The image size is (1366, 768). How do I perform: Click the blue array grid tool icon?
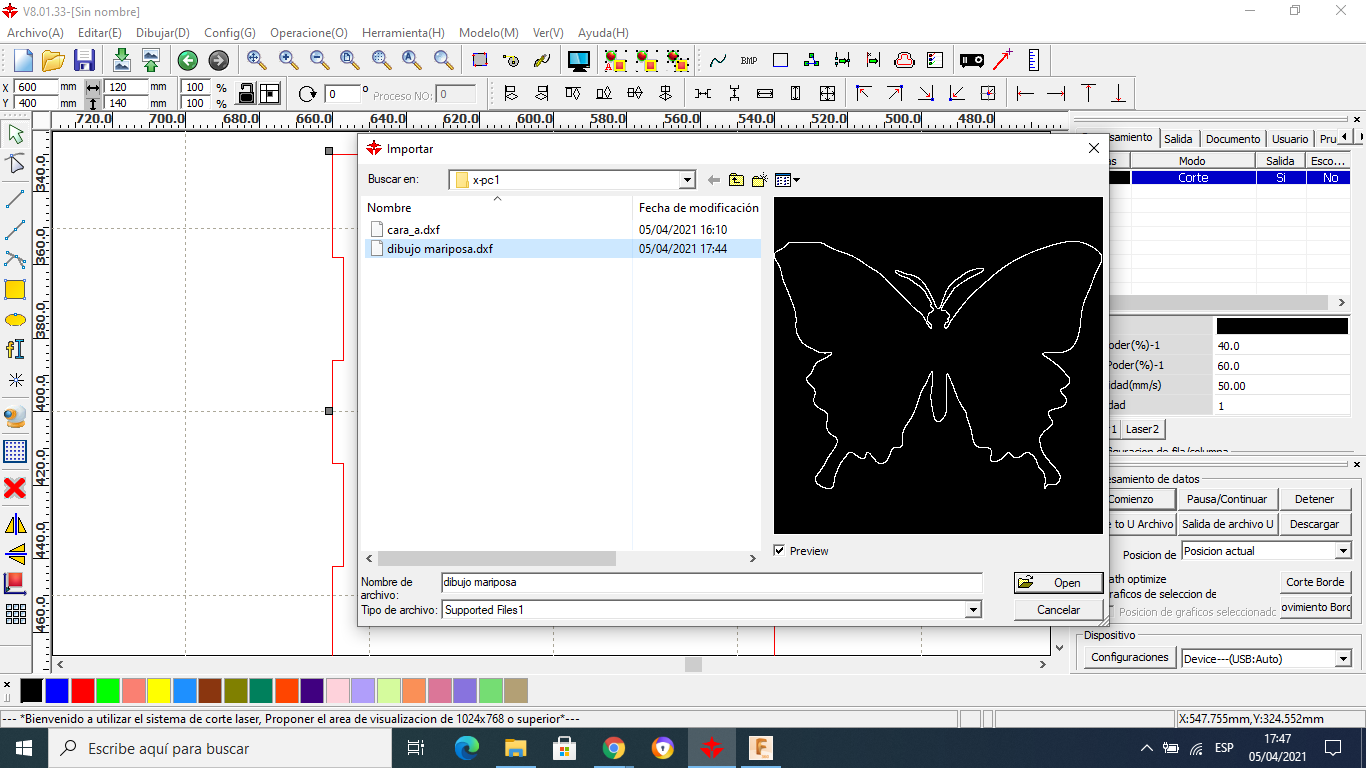point(15,451)
